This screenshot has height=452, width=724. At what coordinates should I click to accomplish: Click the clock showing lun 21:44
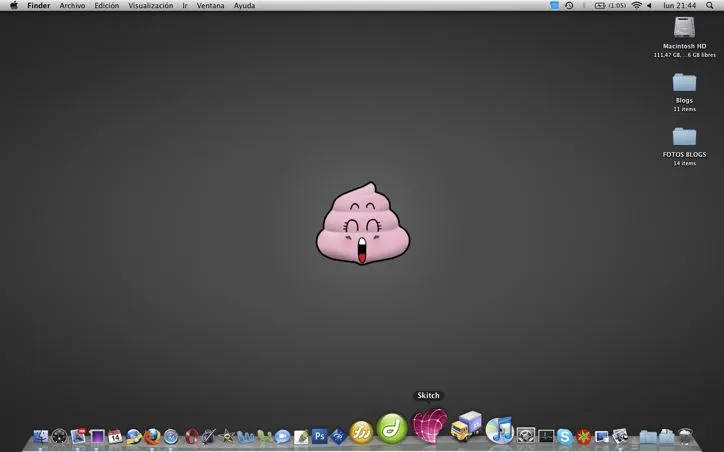click(680, 6)
